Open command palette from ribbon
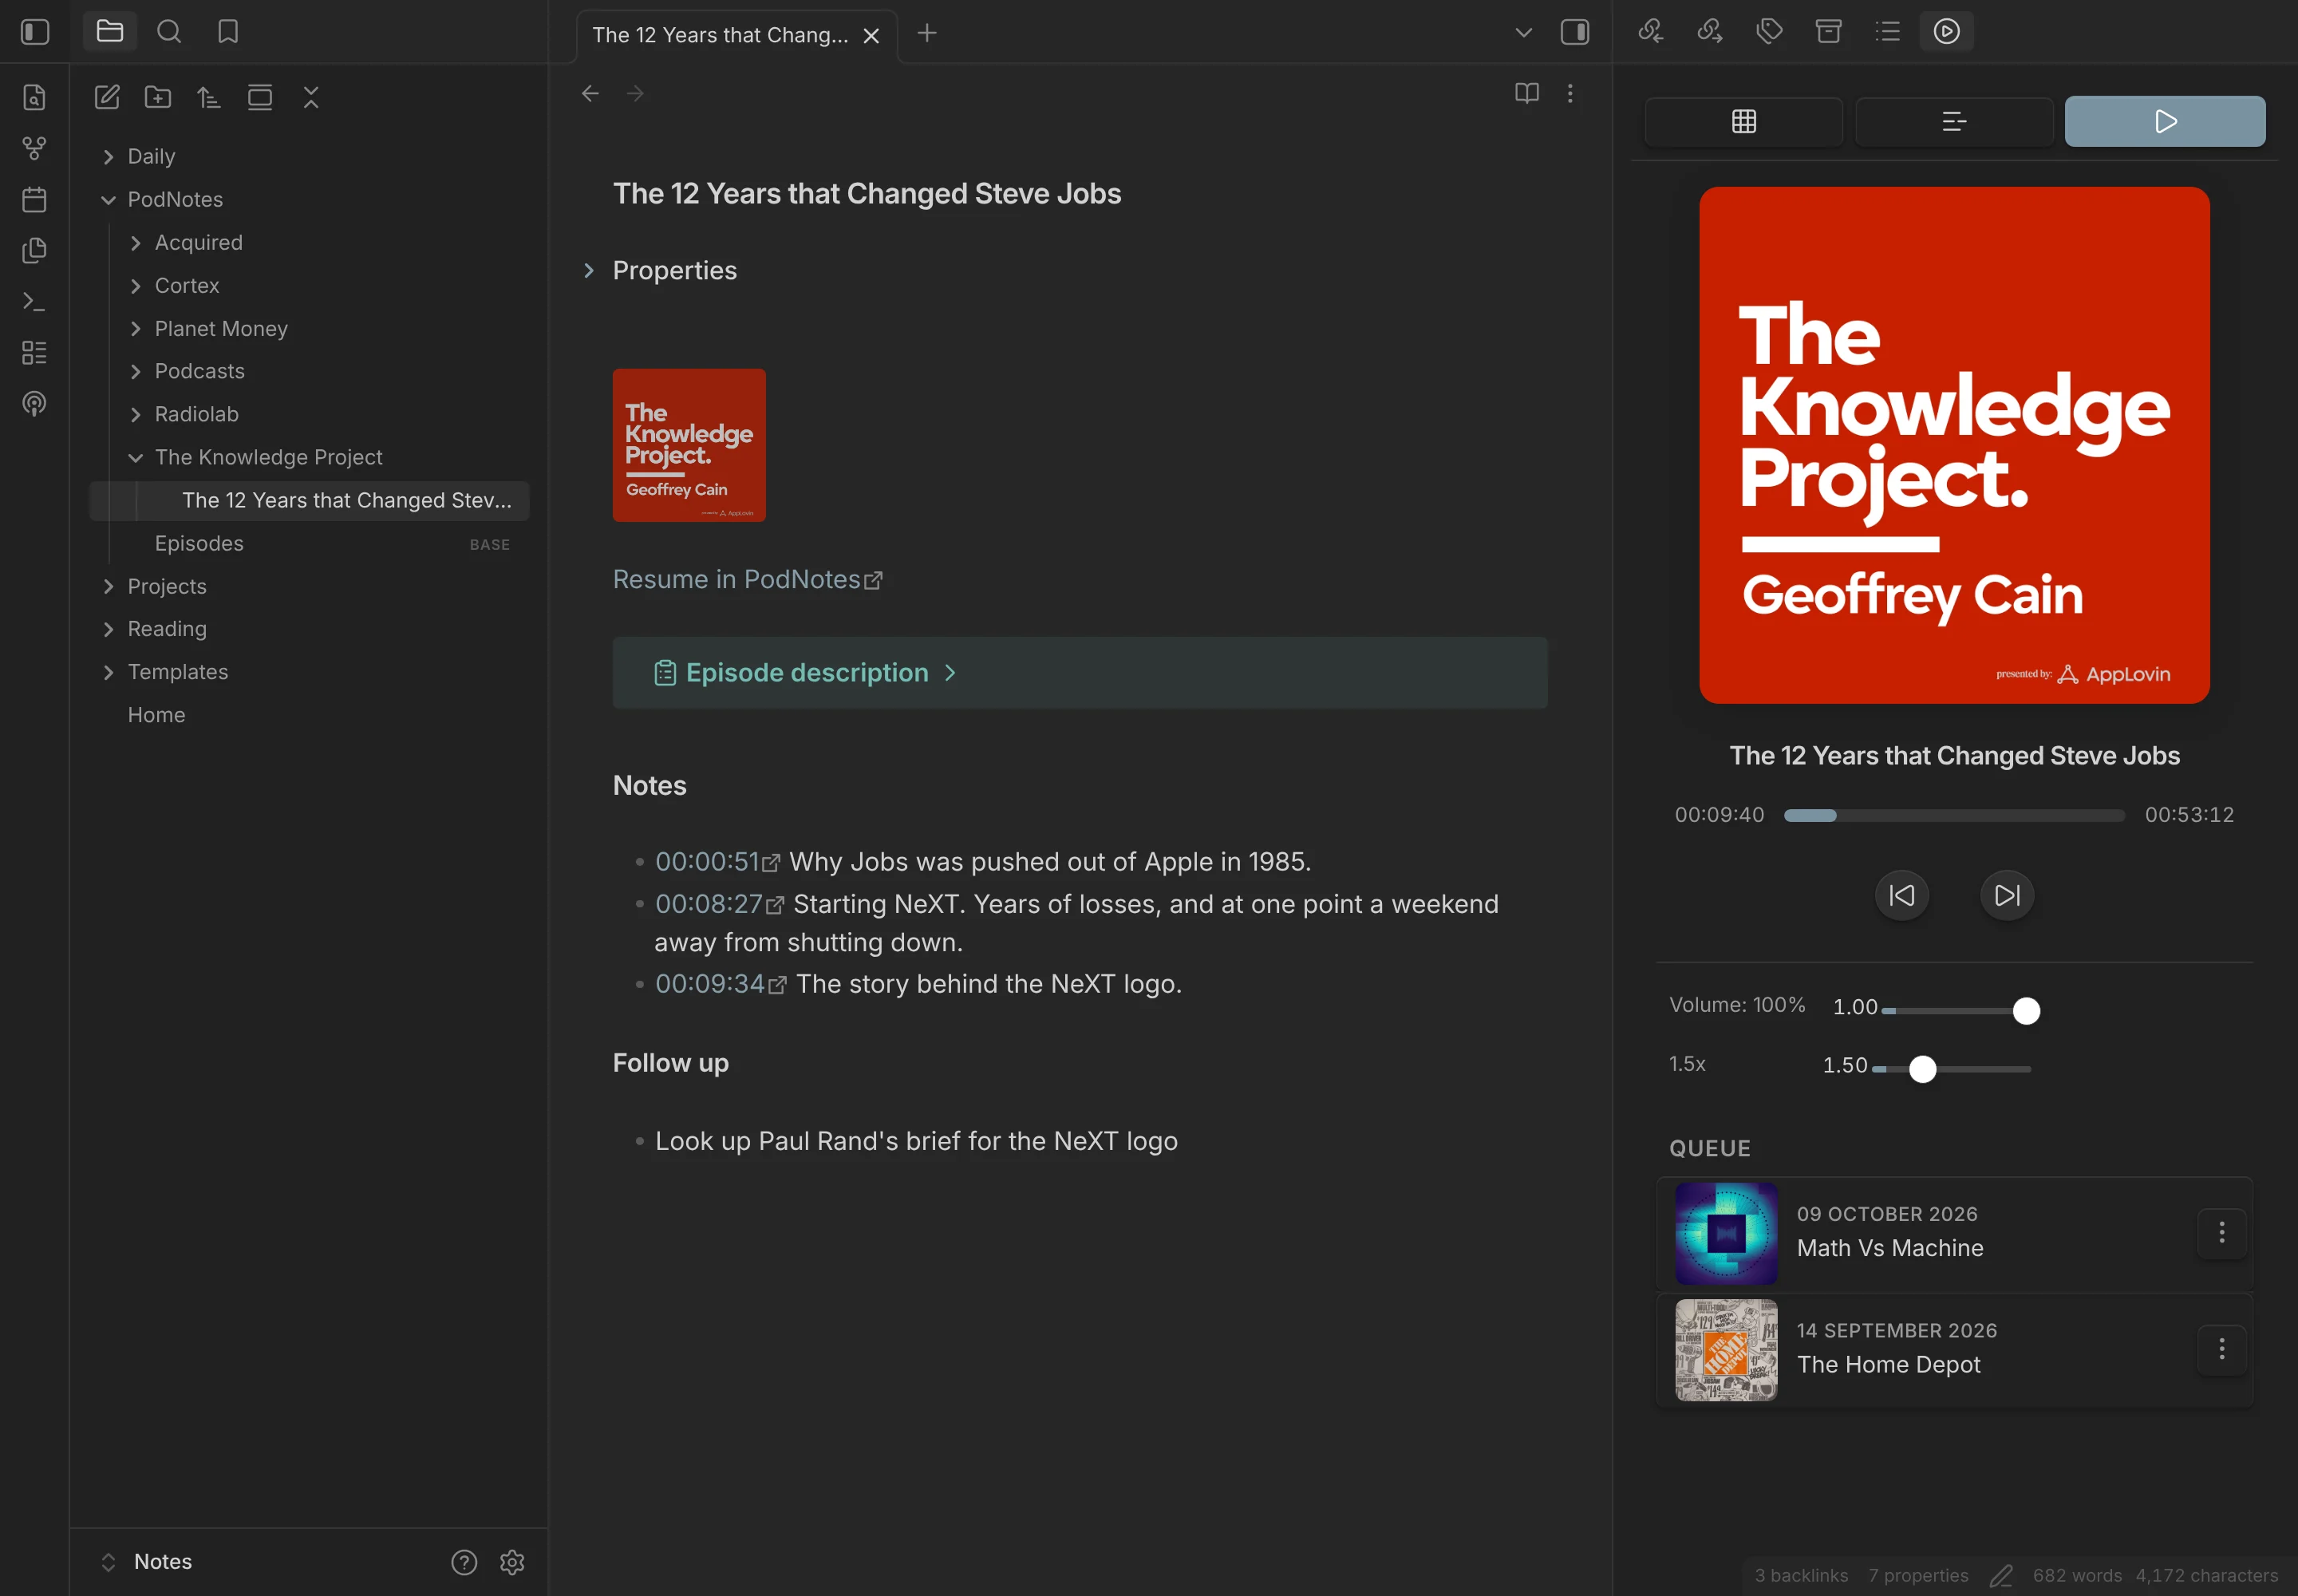 click(x=34, y=301)
